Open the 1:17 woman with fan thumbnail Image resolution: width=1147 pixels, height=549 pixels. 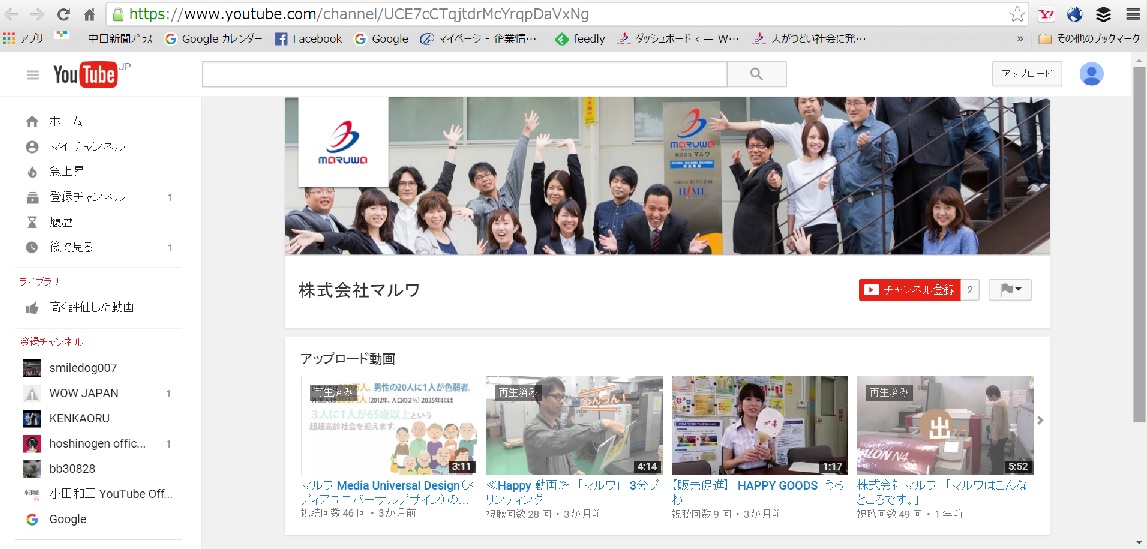(x=760, y=425)
